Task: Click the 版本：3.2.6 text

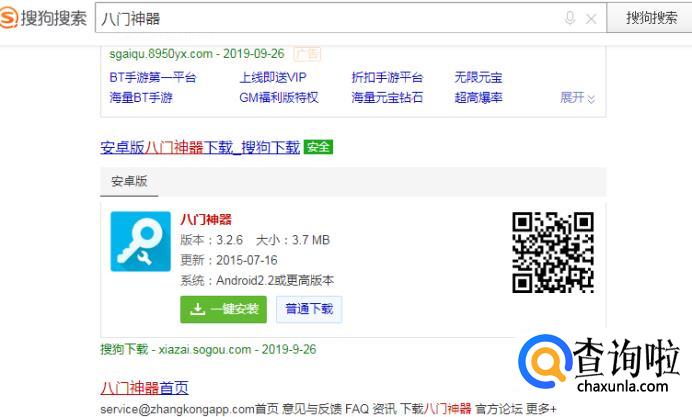Action: [x=211, y=240]
